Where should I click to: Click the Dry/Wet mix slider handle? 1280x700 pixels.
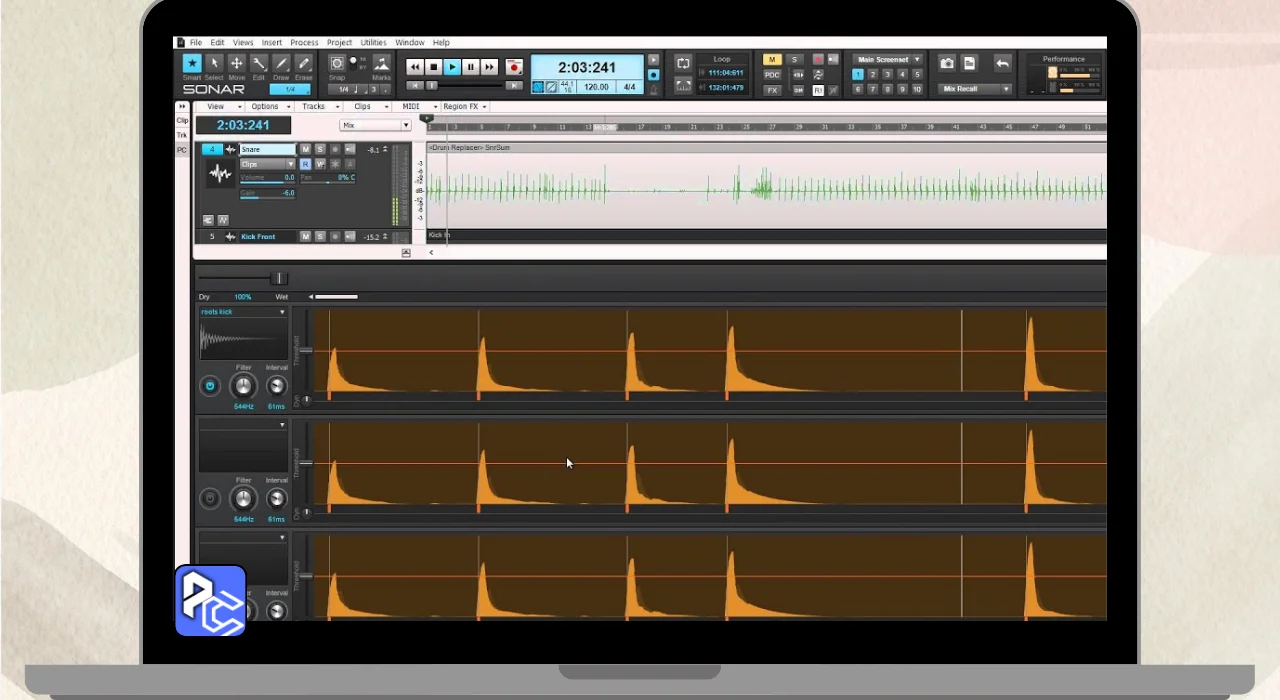280,278
